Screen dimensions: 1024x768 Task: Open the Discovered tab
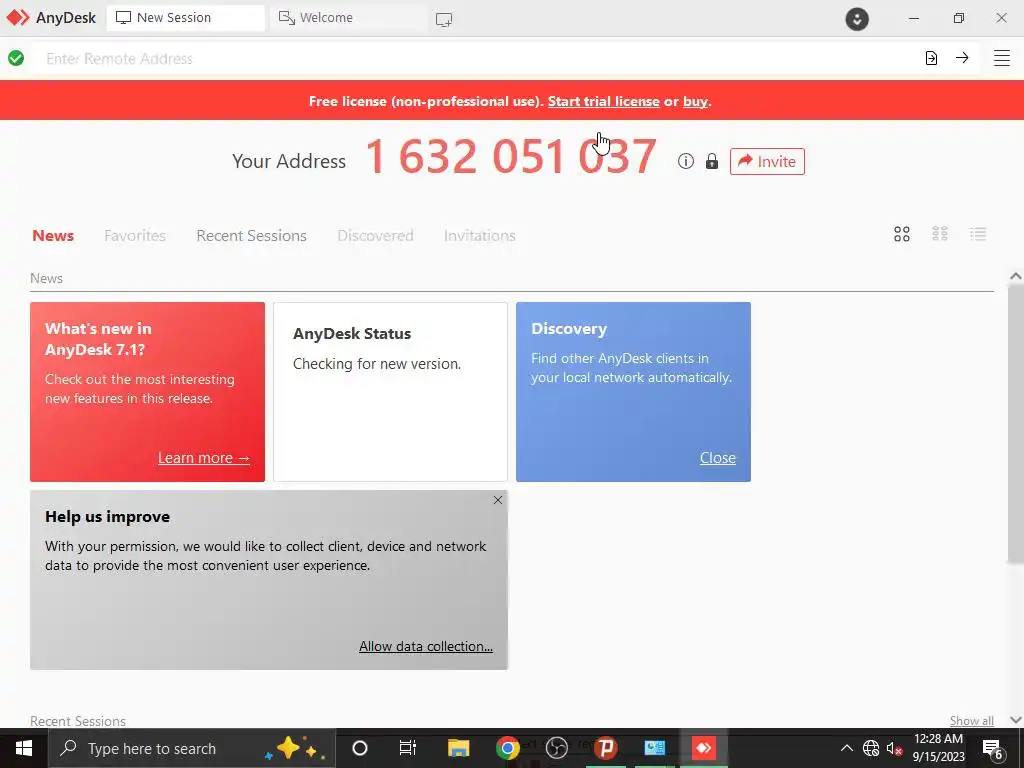[375, 235]
